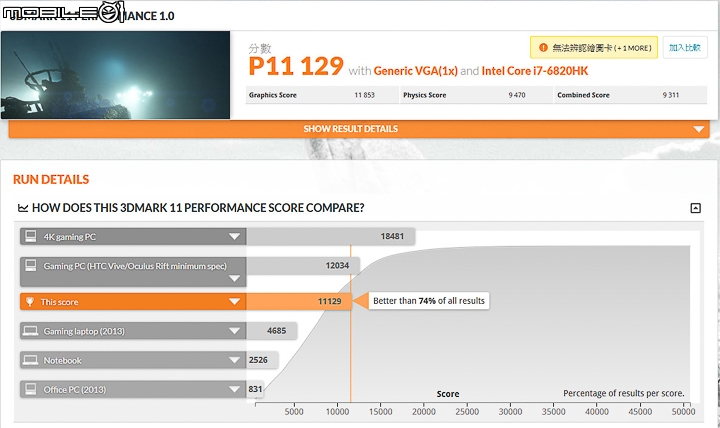This screenshot has width=720, height=428.
Task: Select the Graphics Score value 11 853
Action: coord(365,95)
